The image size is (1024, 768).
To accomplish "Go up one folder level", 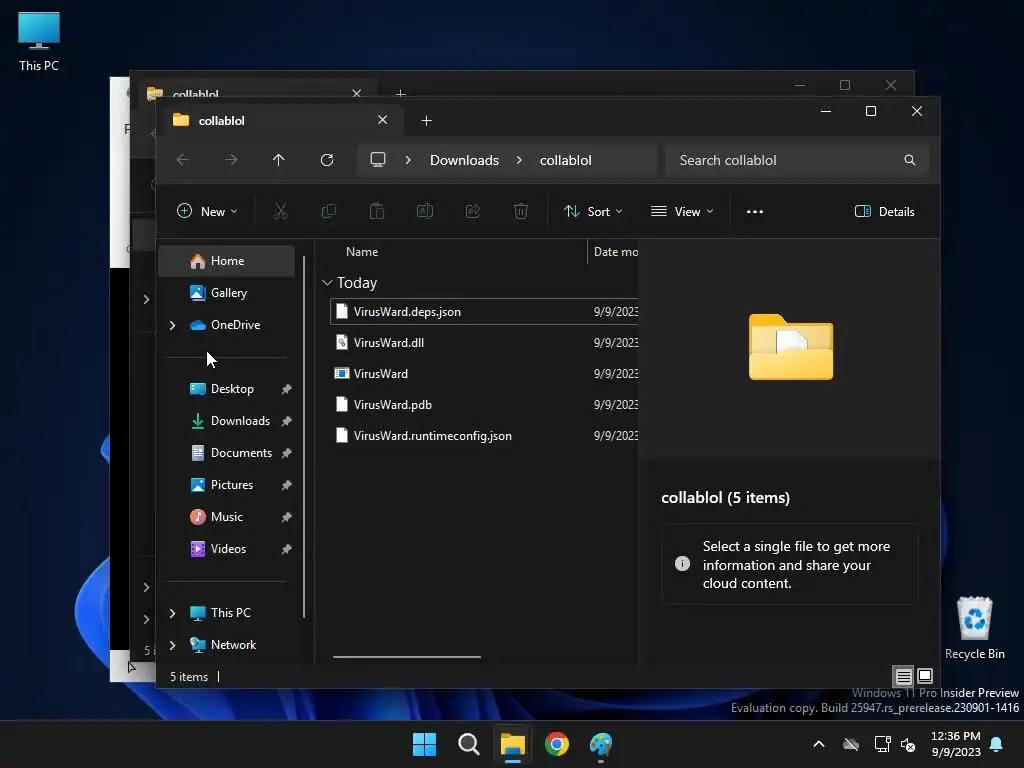I will [x=279, y=160].
